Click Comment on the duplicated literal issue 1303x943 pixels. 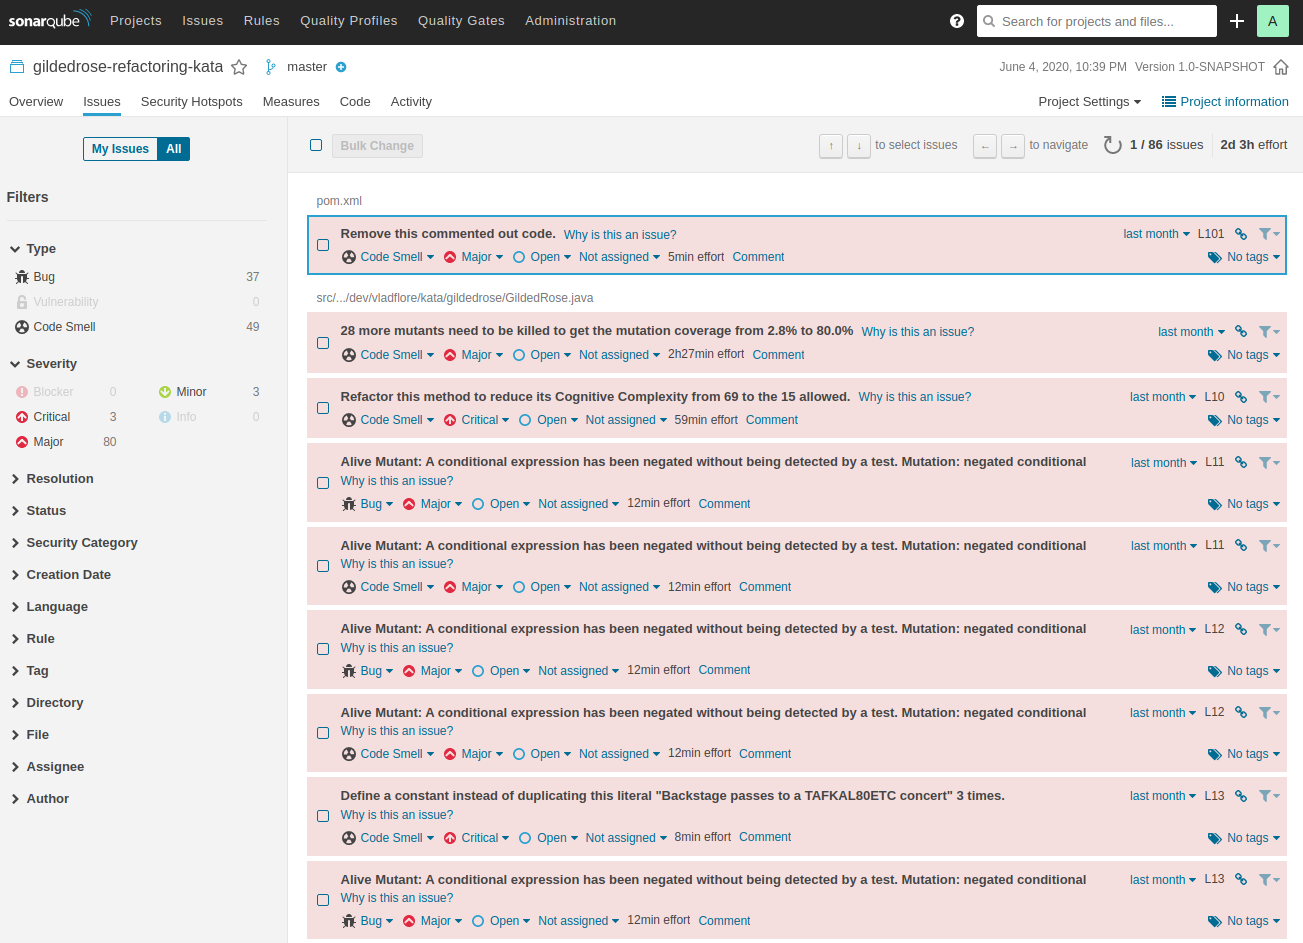(x=765, y=837)
